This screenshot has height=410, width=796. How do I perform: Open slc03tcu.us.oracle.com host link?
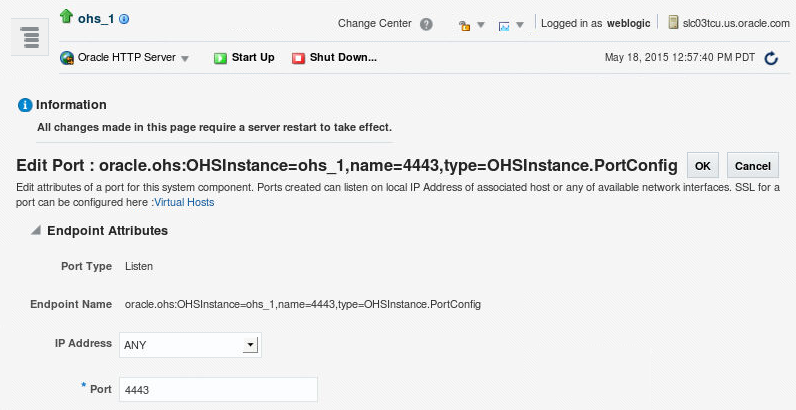[736, 23]
